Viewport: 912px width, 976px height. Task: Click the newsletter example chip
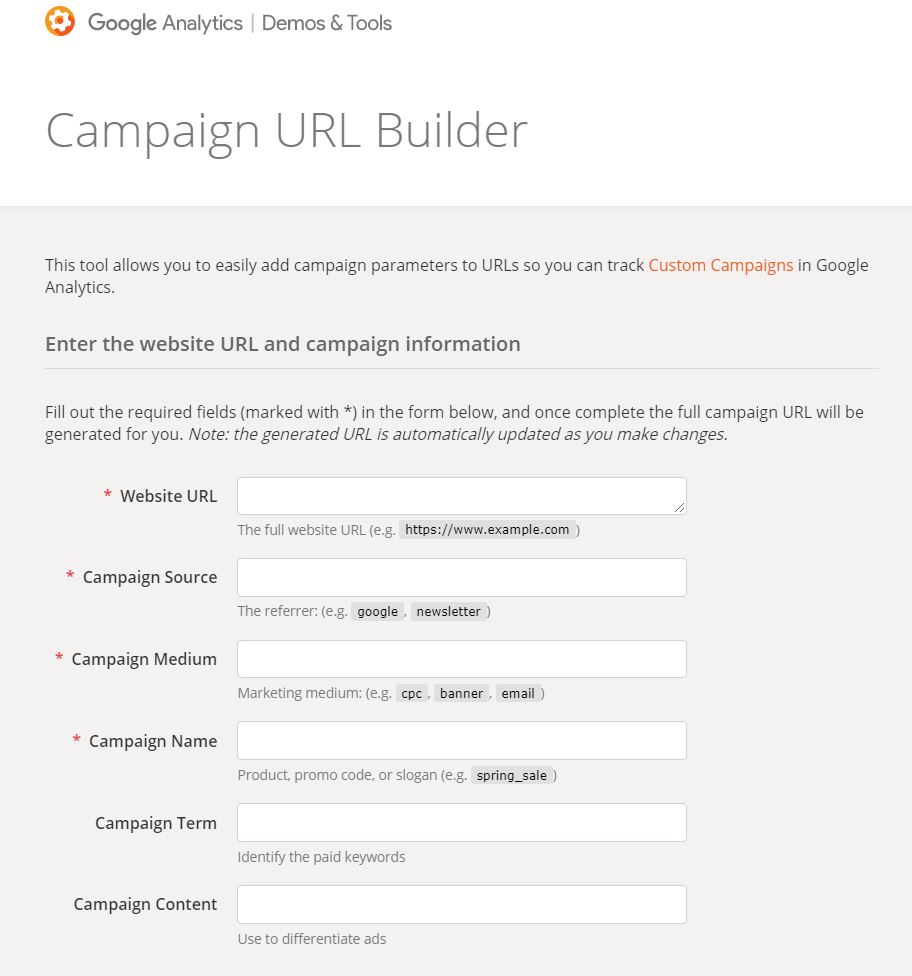pyautogui.click(x=448, y=612)
